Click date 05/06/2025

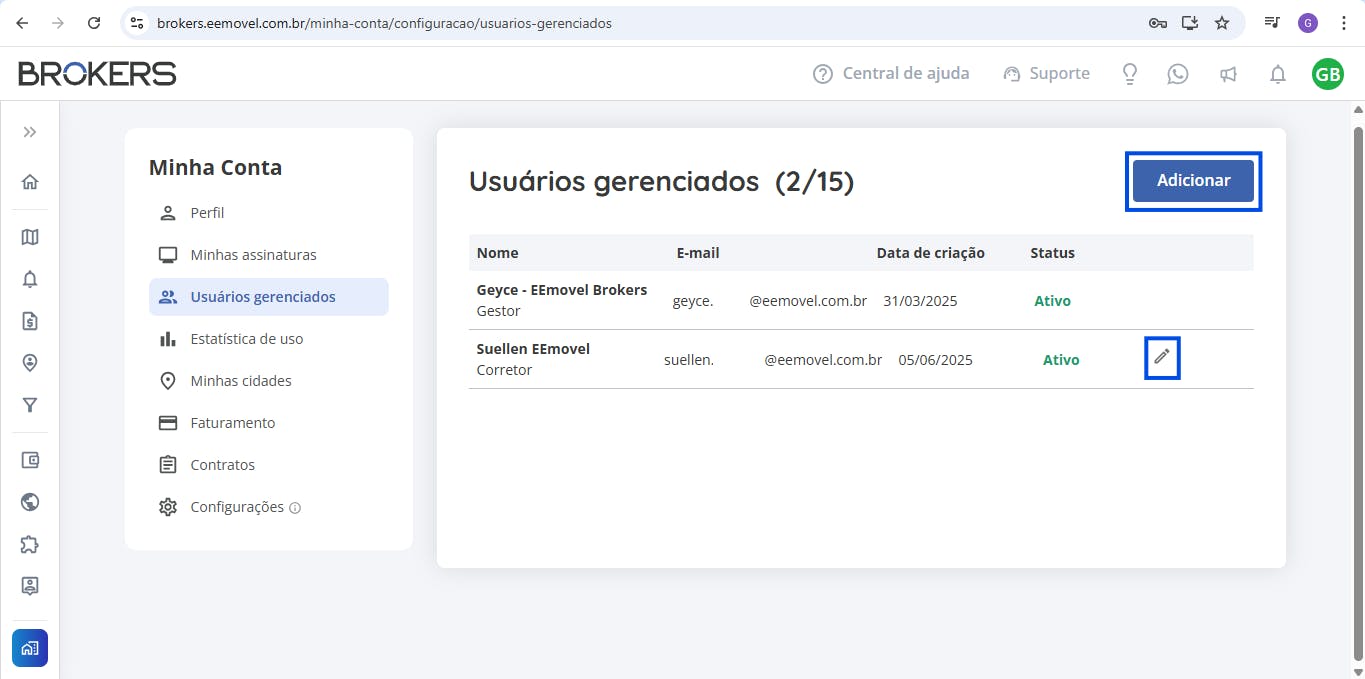(935, 360)
